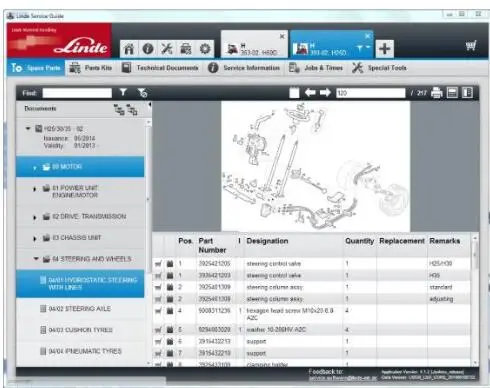Open the Info icon beside Home
Viewport: 490px width, 388px height.
(148, 49)
